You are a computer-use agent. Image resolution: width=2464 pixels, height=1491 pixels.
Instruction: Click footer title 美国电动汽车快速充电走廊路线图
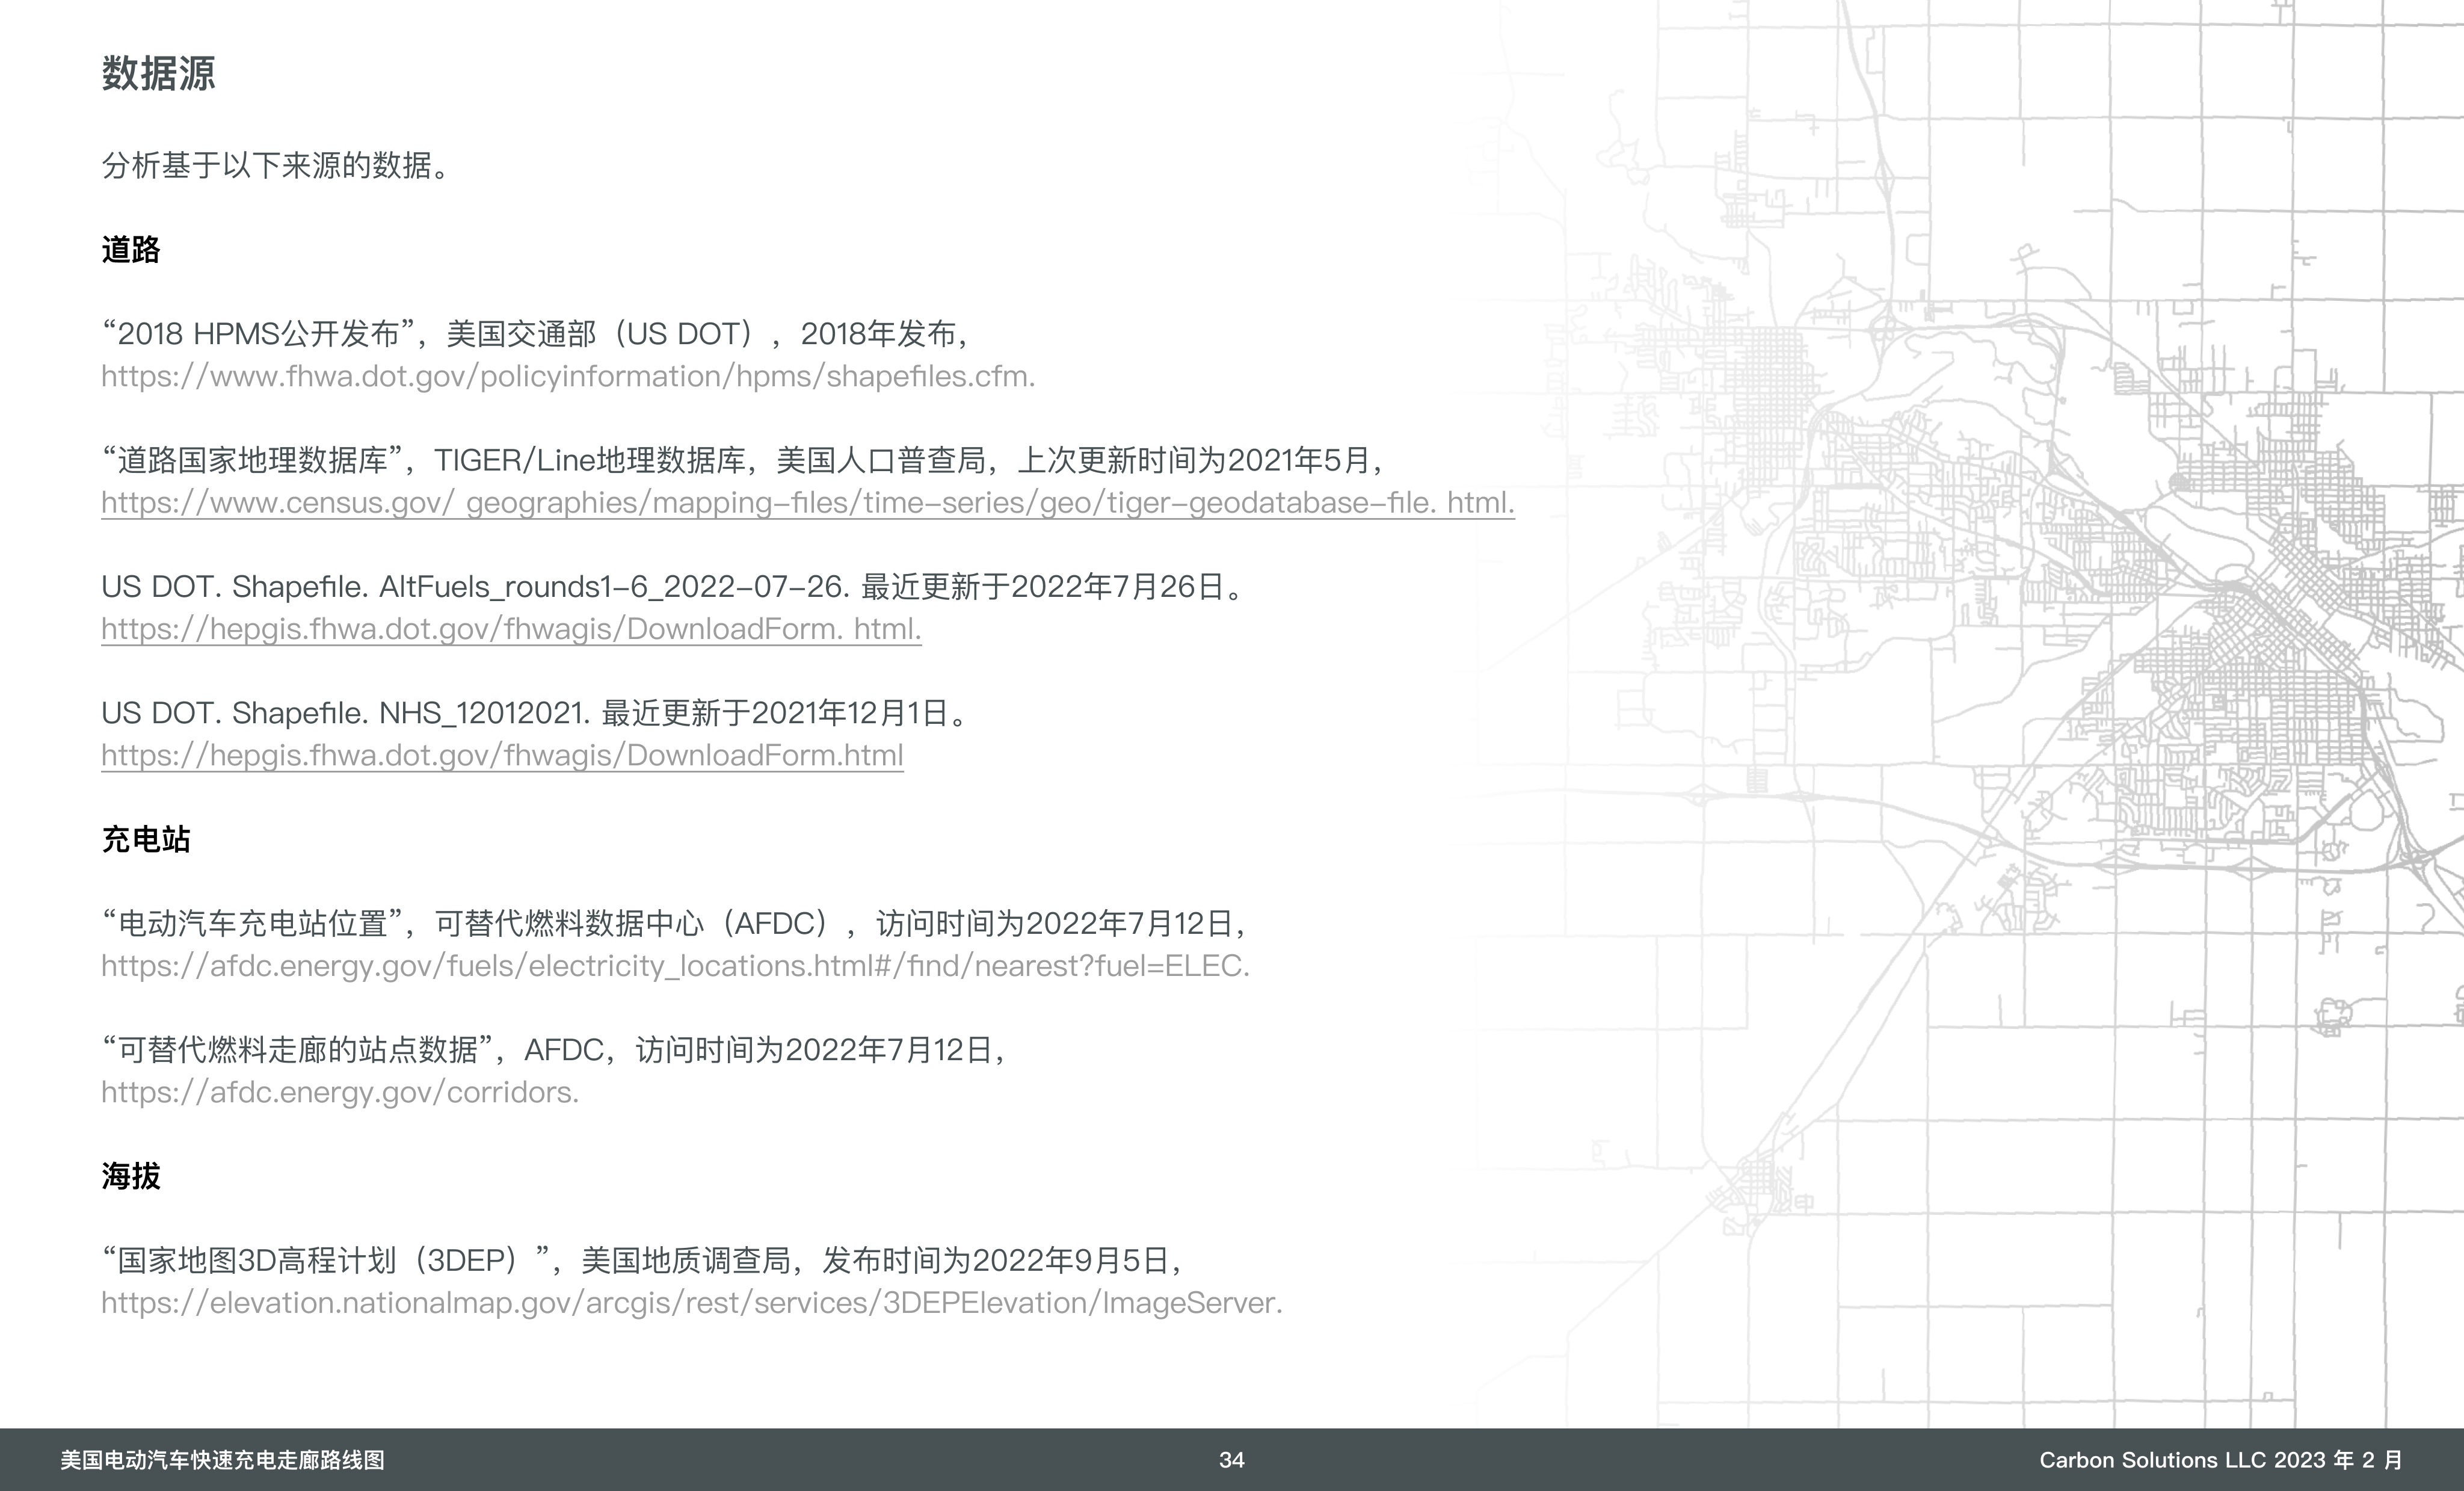point(222,1460)
